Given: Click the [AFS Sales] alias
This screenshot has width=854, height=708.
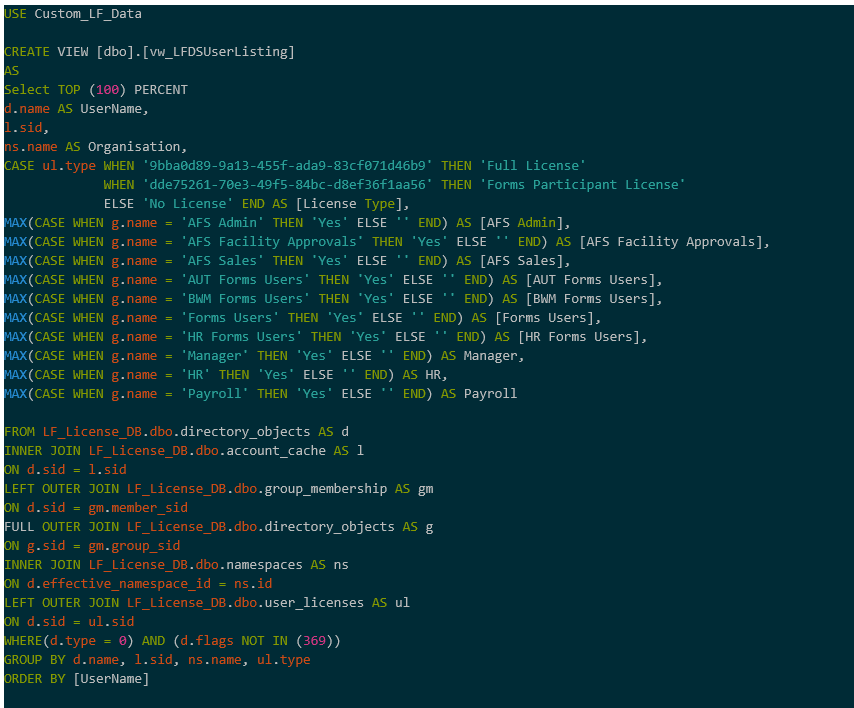Looking at the screenshot, I should coord(524,261).
